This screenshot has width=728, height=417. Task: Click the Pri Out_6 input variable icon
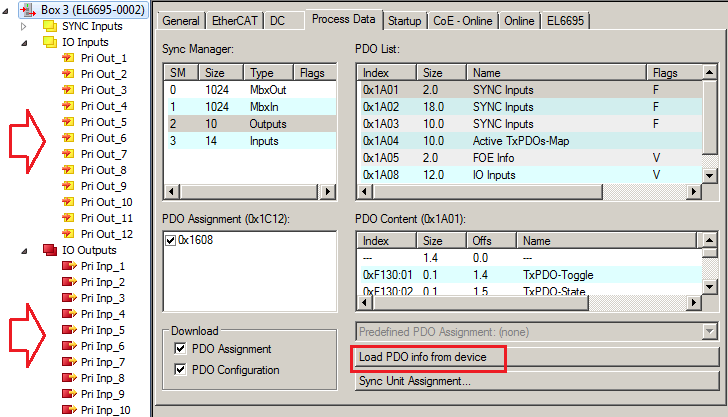[68, 138]
